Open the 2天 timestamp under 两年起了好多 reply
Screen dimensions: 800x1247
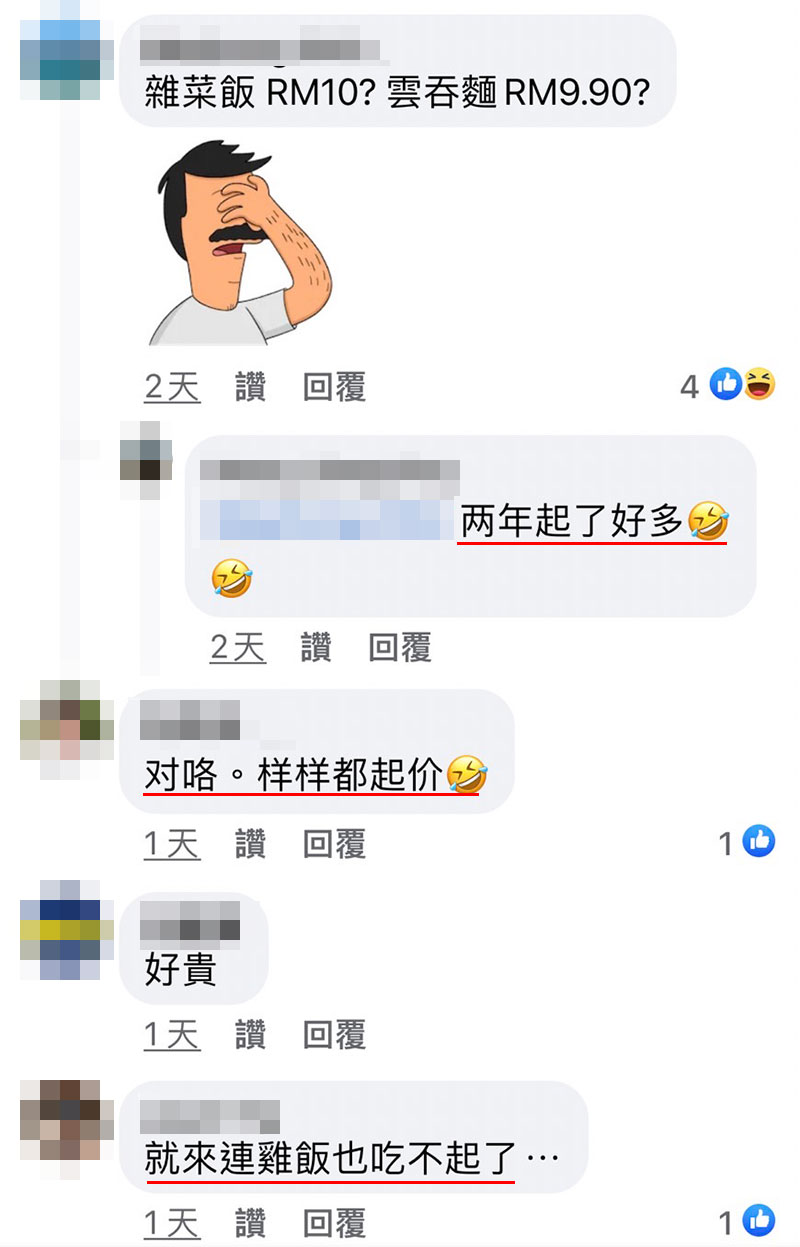click(238, 648)
